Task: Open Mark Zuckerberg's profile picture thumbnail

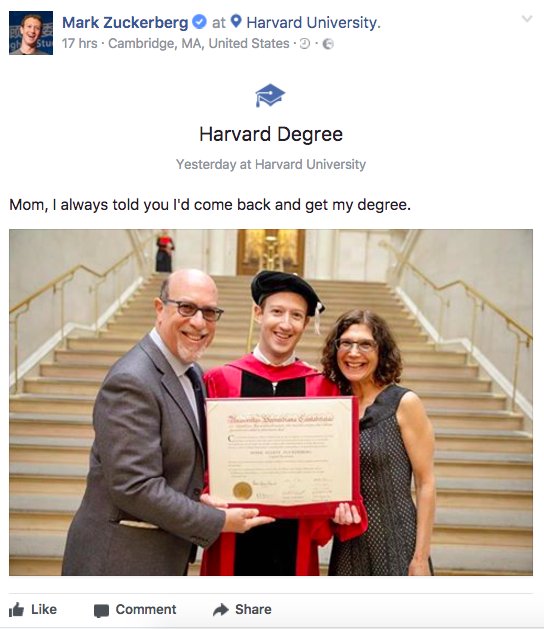Action: coord(31,33)
